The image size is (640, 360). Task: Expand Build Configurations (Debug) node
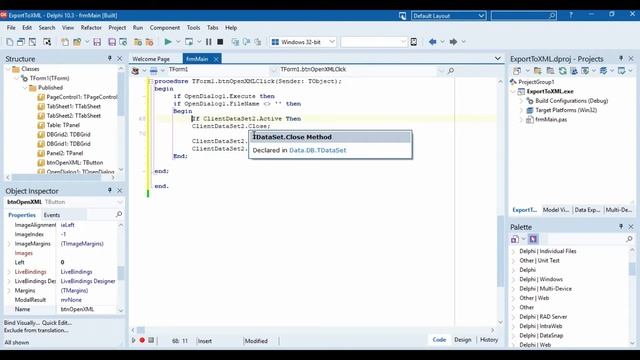521,100
